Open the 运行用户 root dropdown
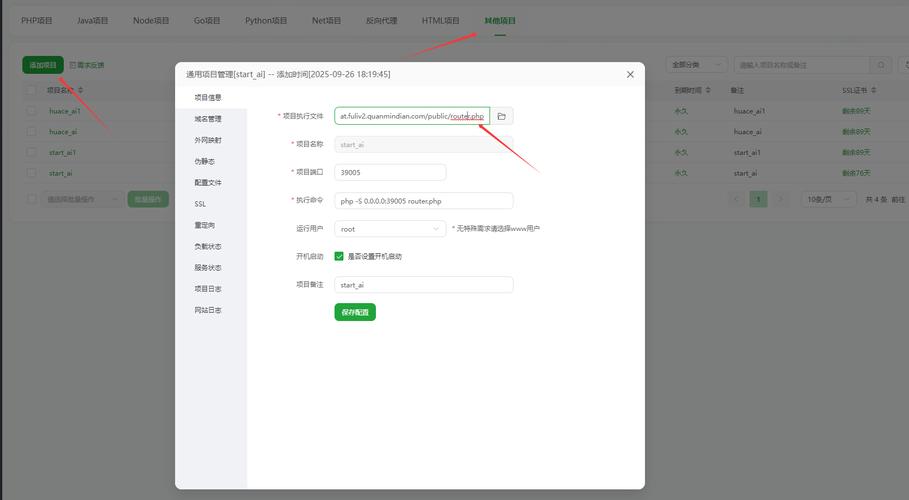 coord(390,229)
